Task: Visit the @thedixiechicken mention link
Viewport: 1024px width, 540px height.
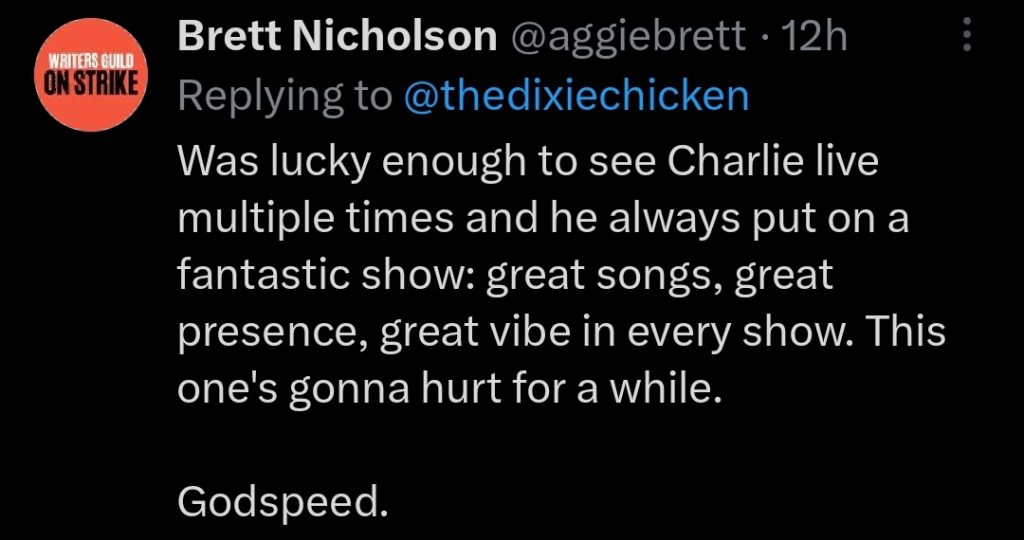Action: pyautogui.click(x=575, y=95)
